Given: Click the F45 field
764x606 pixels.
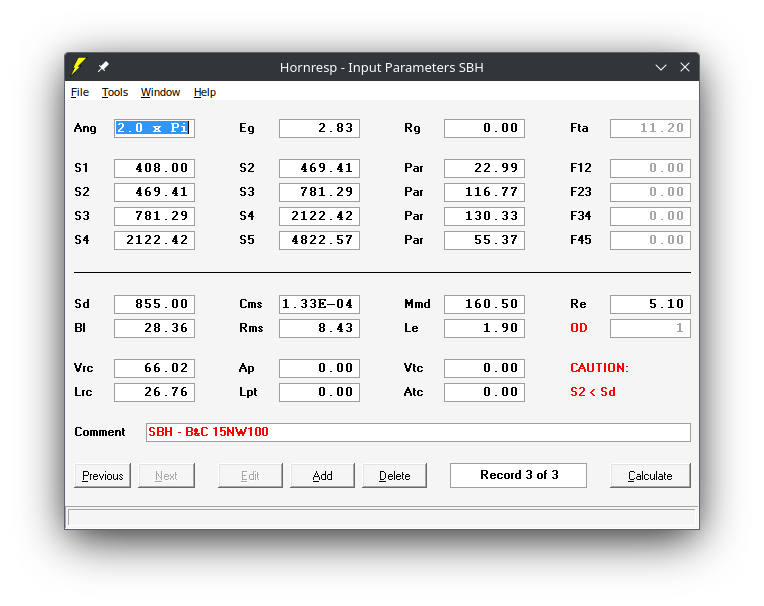Looking at the screenshot, I should click(650, 240).
